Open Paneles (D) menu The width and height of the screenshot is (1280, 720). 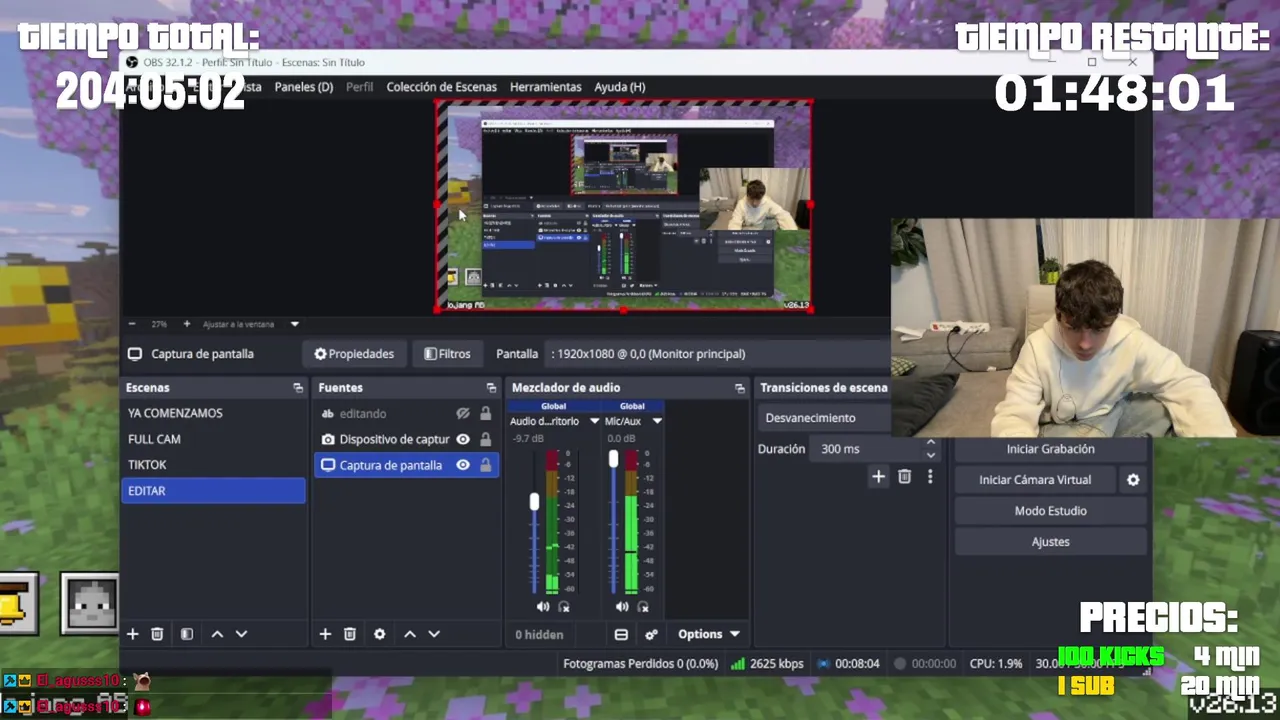pos(304,87)
